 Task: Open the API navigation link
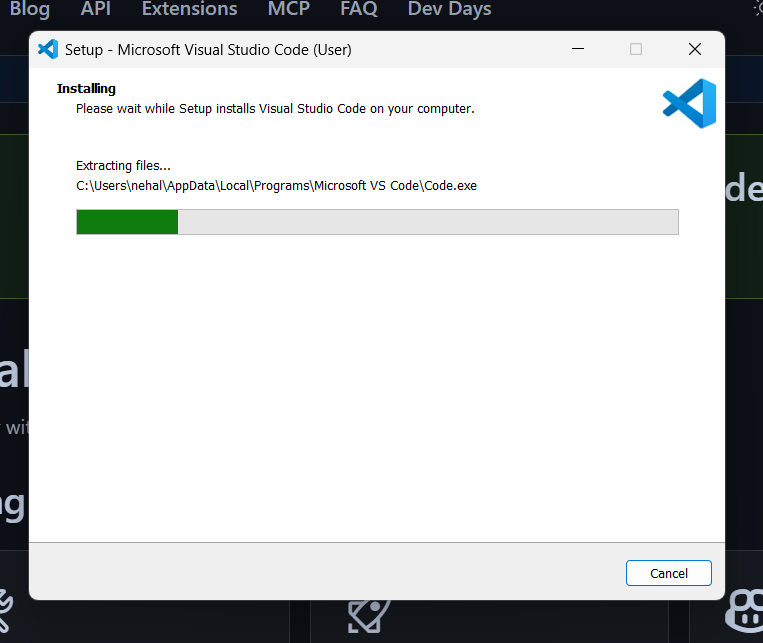(x=95, y=10)
